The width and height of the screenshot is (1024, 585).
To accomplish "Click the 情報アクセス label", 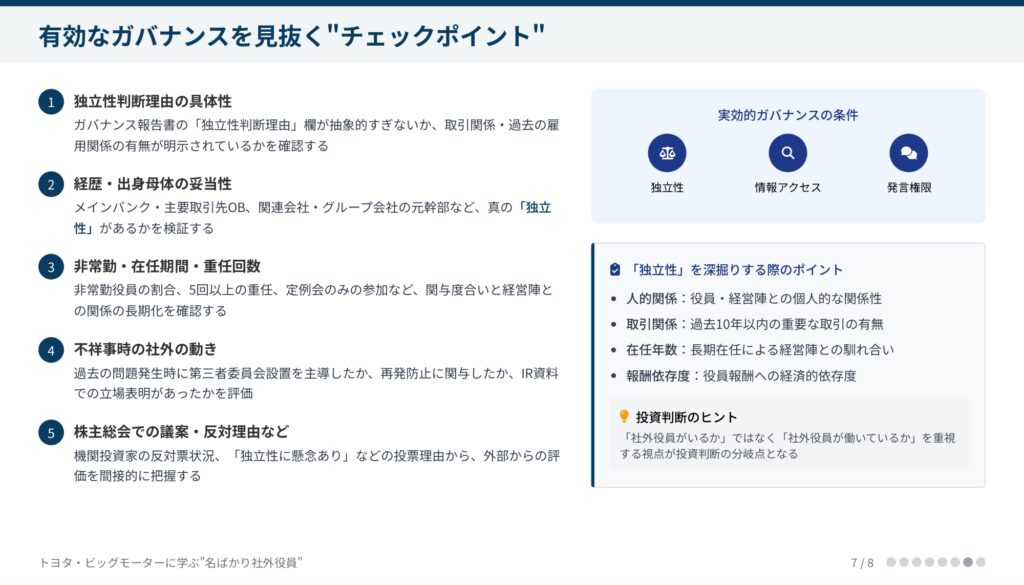I will click(788, 187).
